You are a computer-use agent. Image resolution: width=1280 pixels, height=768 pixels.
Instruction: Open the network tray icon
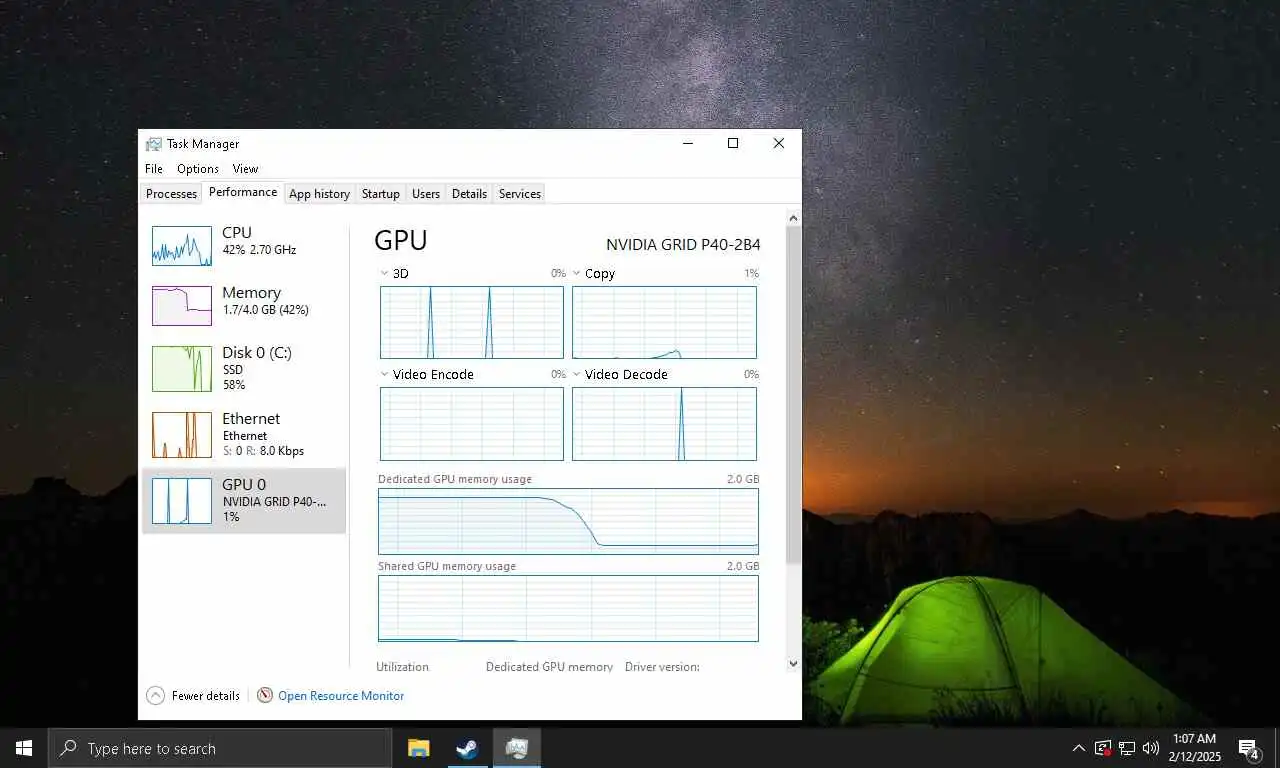point(1127,748)
